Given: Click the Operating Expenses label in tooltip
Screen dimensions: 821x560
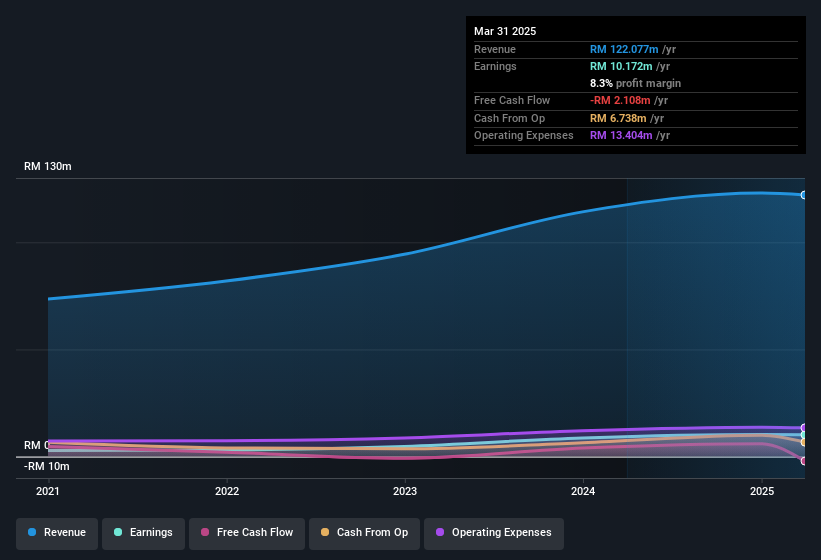Looking at the screenshot, I should (524, 136).
